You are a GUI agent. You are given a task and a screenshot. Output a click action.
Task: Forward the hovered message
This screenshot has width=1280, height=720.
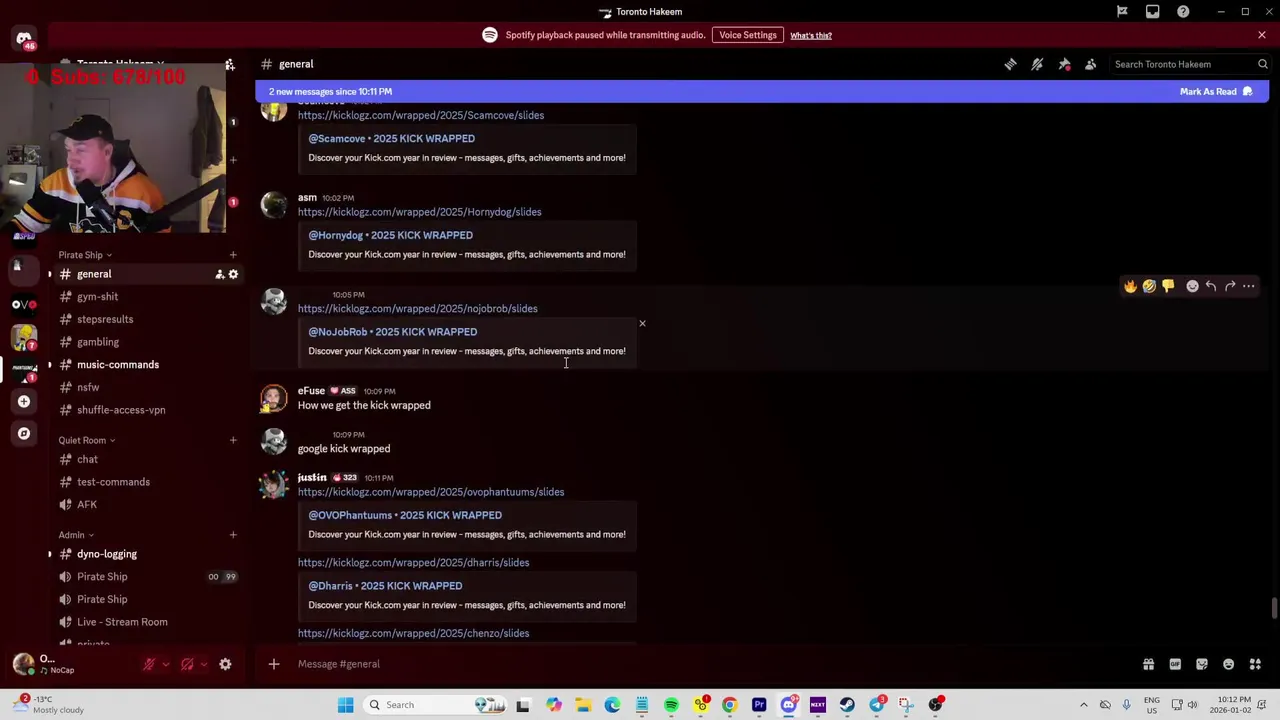1230,286
